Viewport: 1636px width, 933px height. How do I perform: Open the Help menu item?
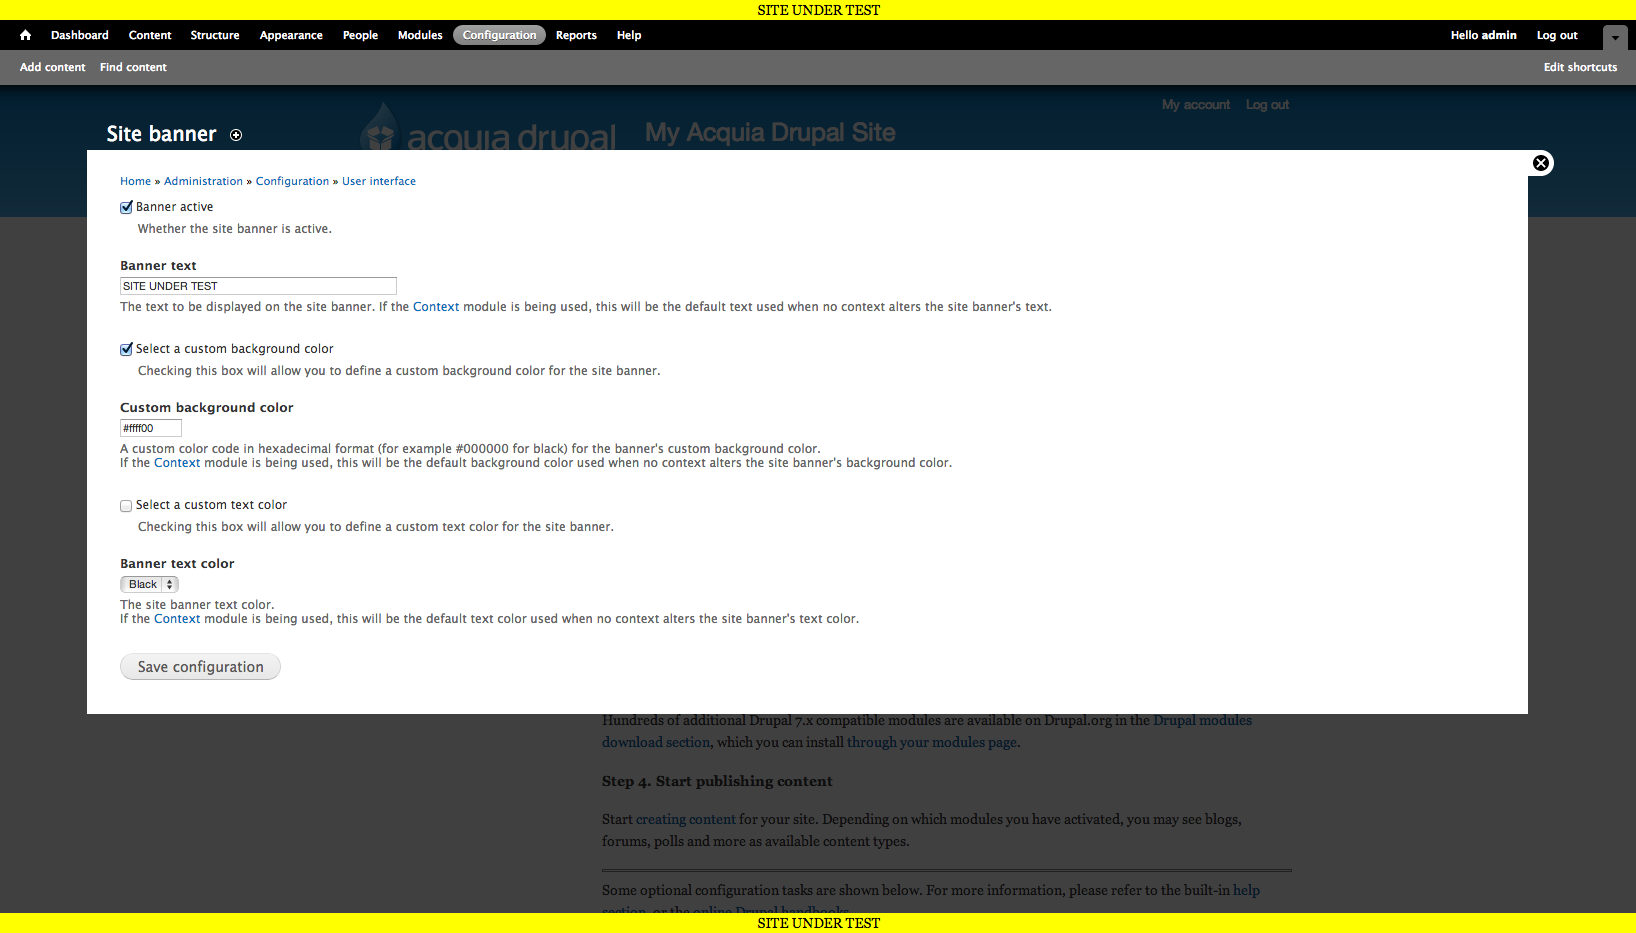point(629,35)
